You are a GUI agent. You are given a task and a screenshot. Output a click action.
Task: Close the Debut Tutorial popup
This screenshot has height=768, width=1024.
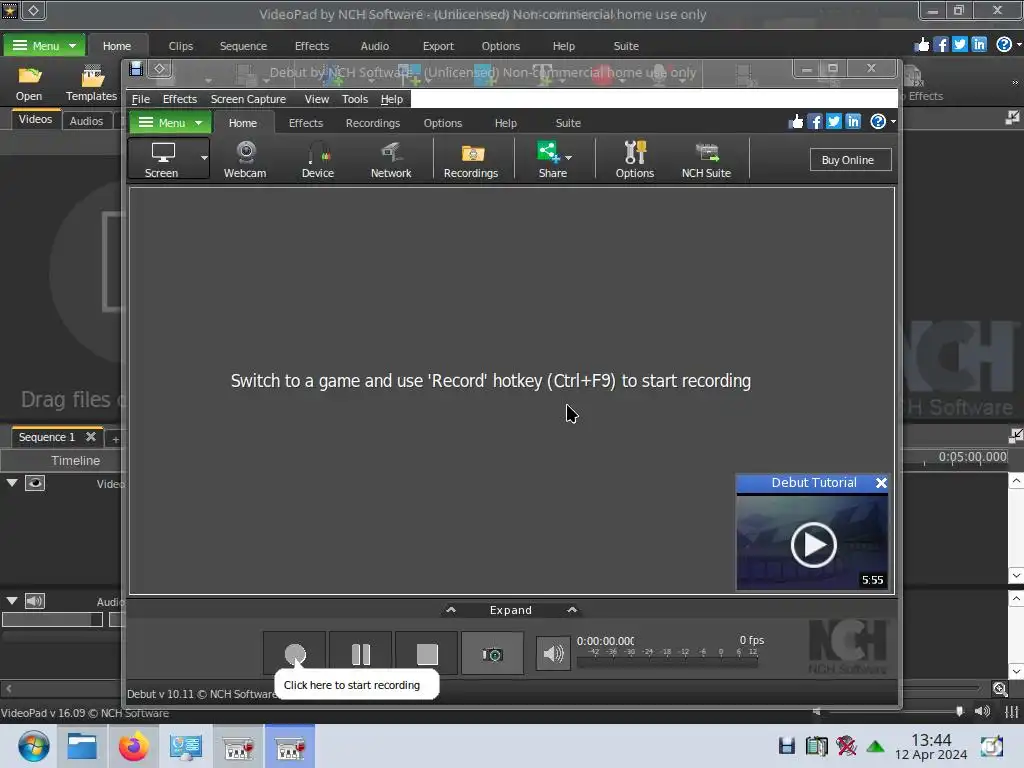click(881, 483)
